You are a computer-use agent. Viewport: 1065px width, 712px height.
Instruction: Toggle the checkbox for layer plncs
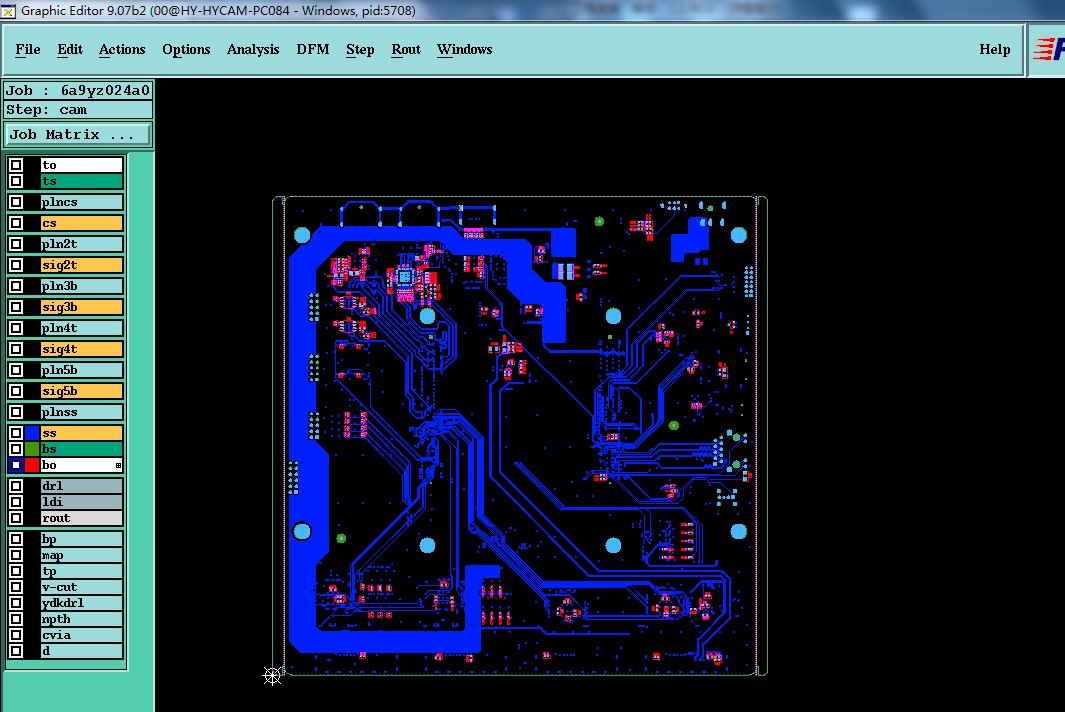coord(16,202)
